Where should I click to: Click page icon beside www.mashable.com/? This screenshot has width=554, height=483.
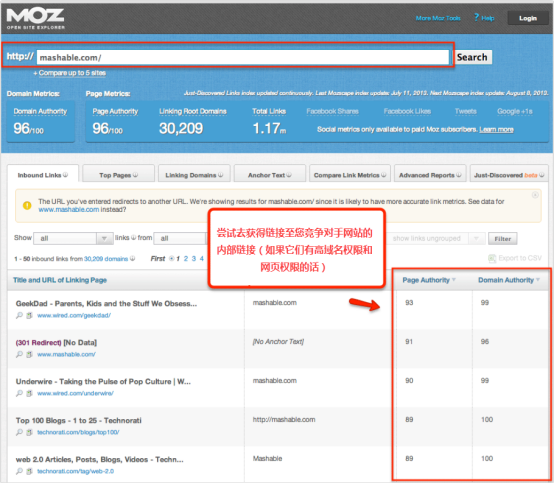(x=29, y=354)
